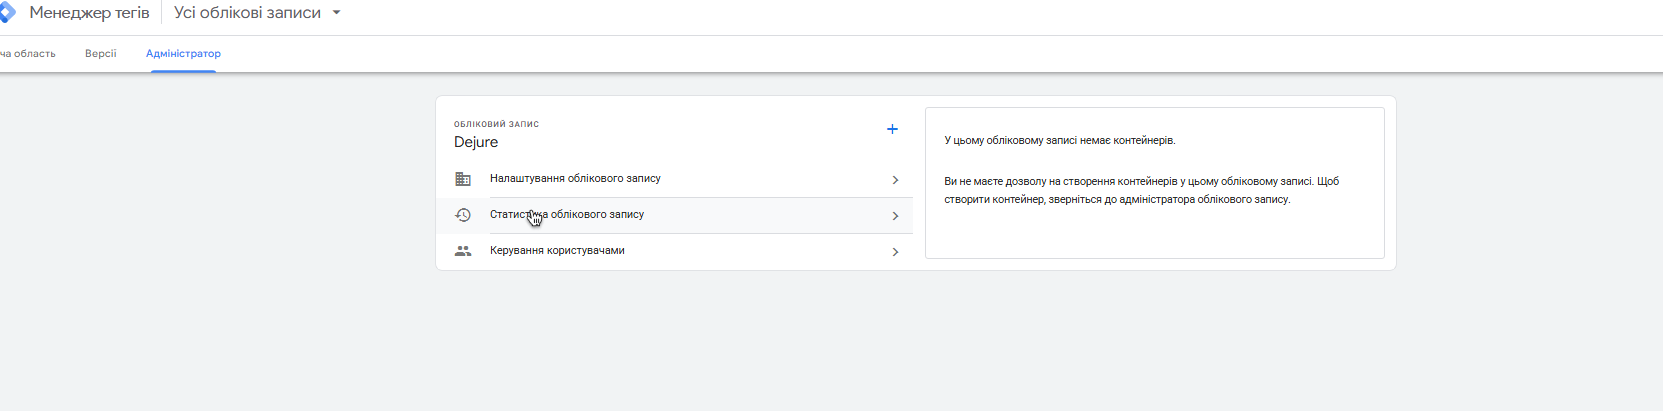
Task: Click the people icon for user management
Action: point(463,251)
